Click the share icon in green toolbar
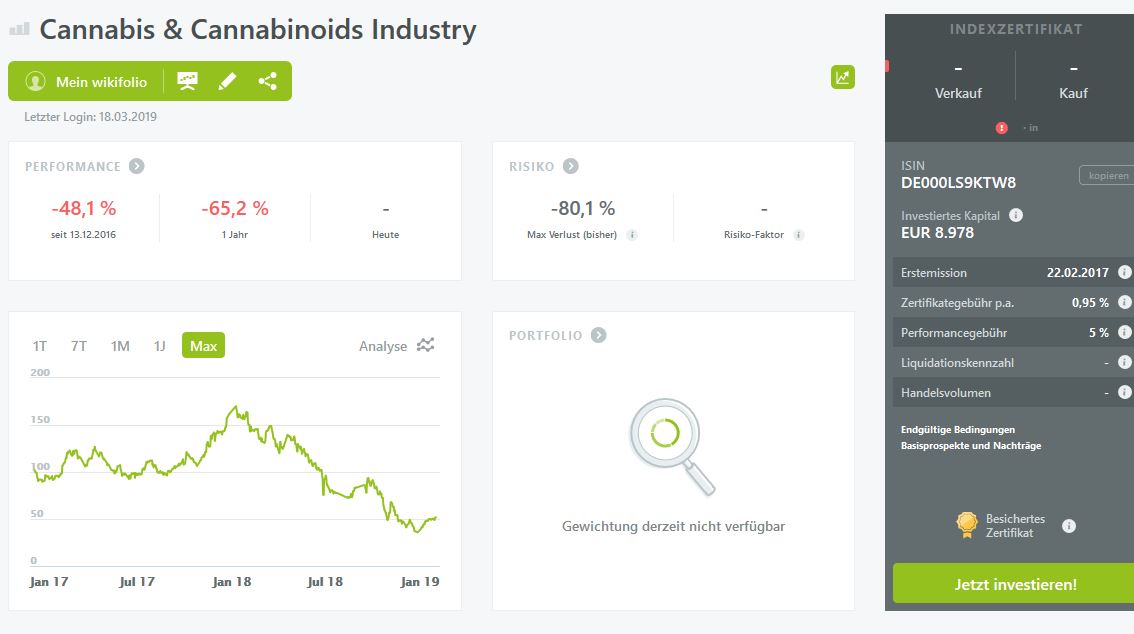The width and height of the screenshot is (1134, 634). click(267, 81)
